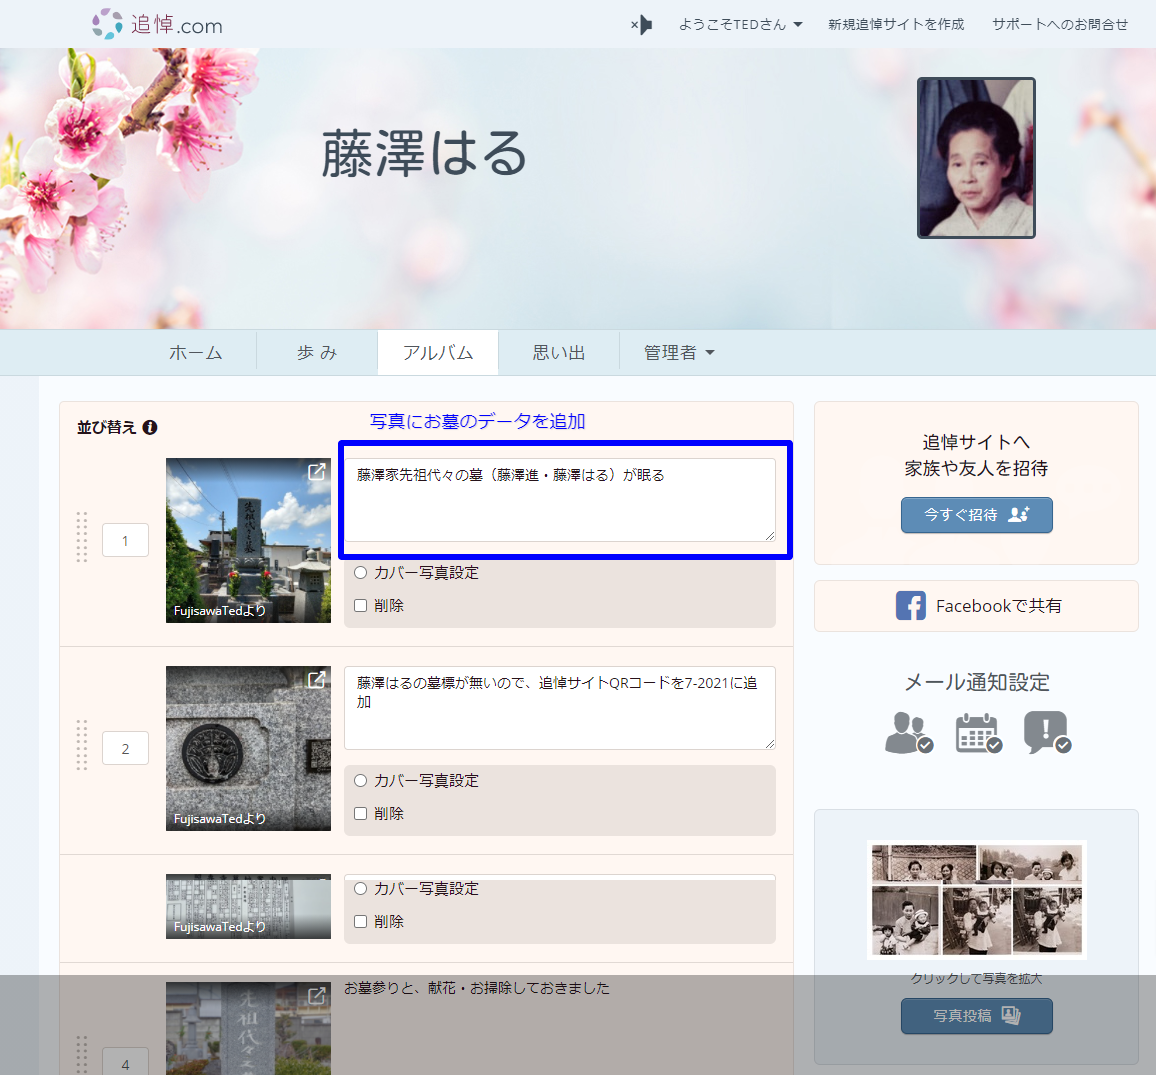
Task: Grab the drag handle for photo 2
Action: tap(82, 745)
